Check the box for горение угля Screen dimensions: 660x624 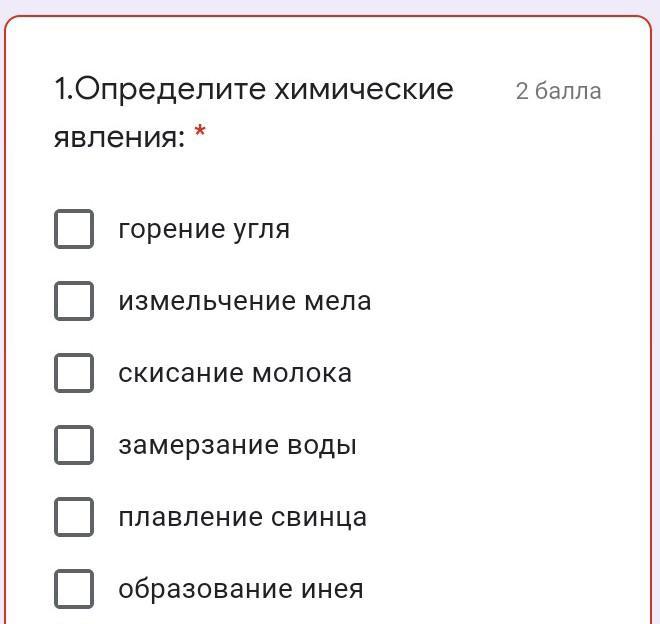coord(74,229)
